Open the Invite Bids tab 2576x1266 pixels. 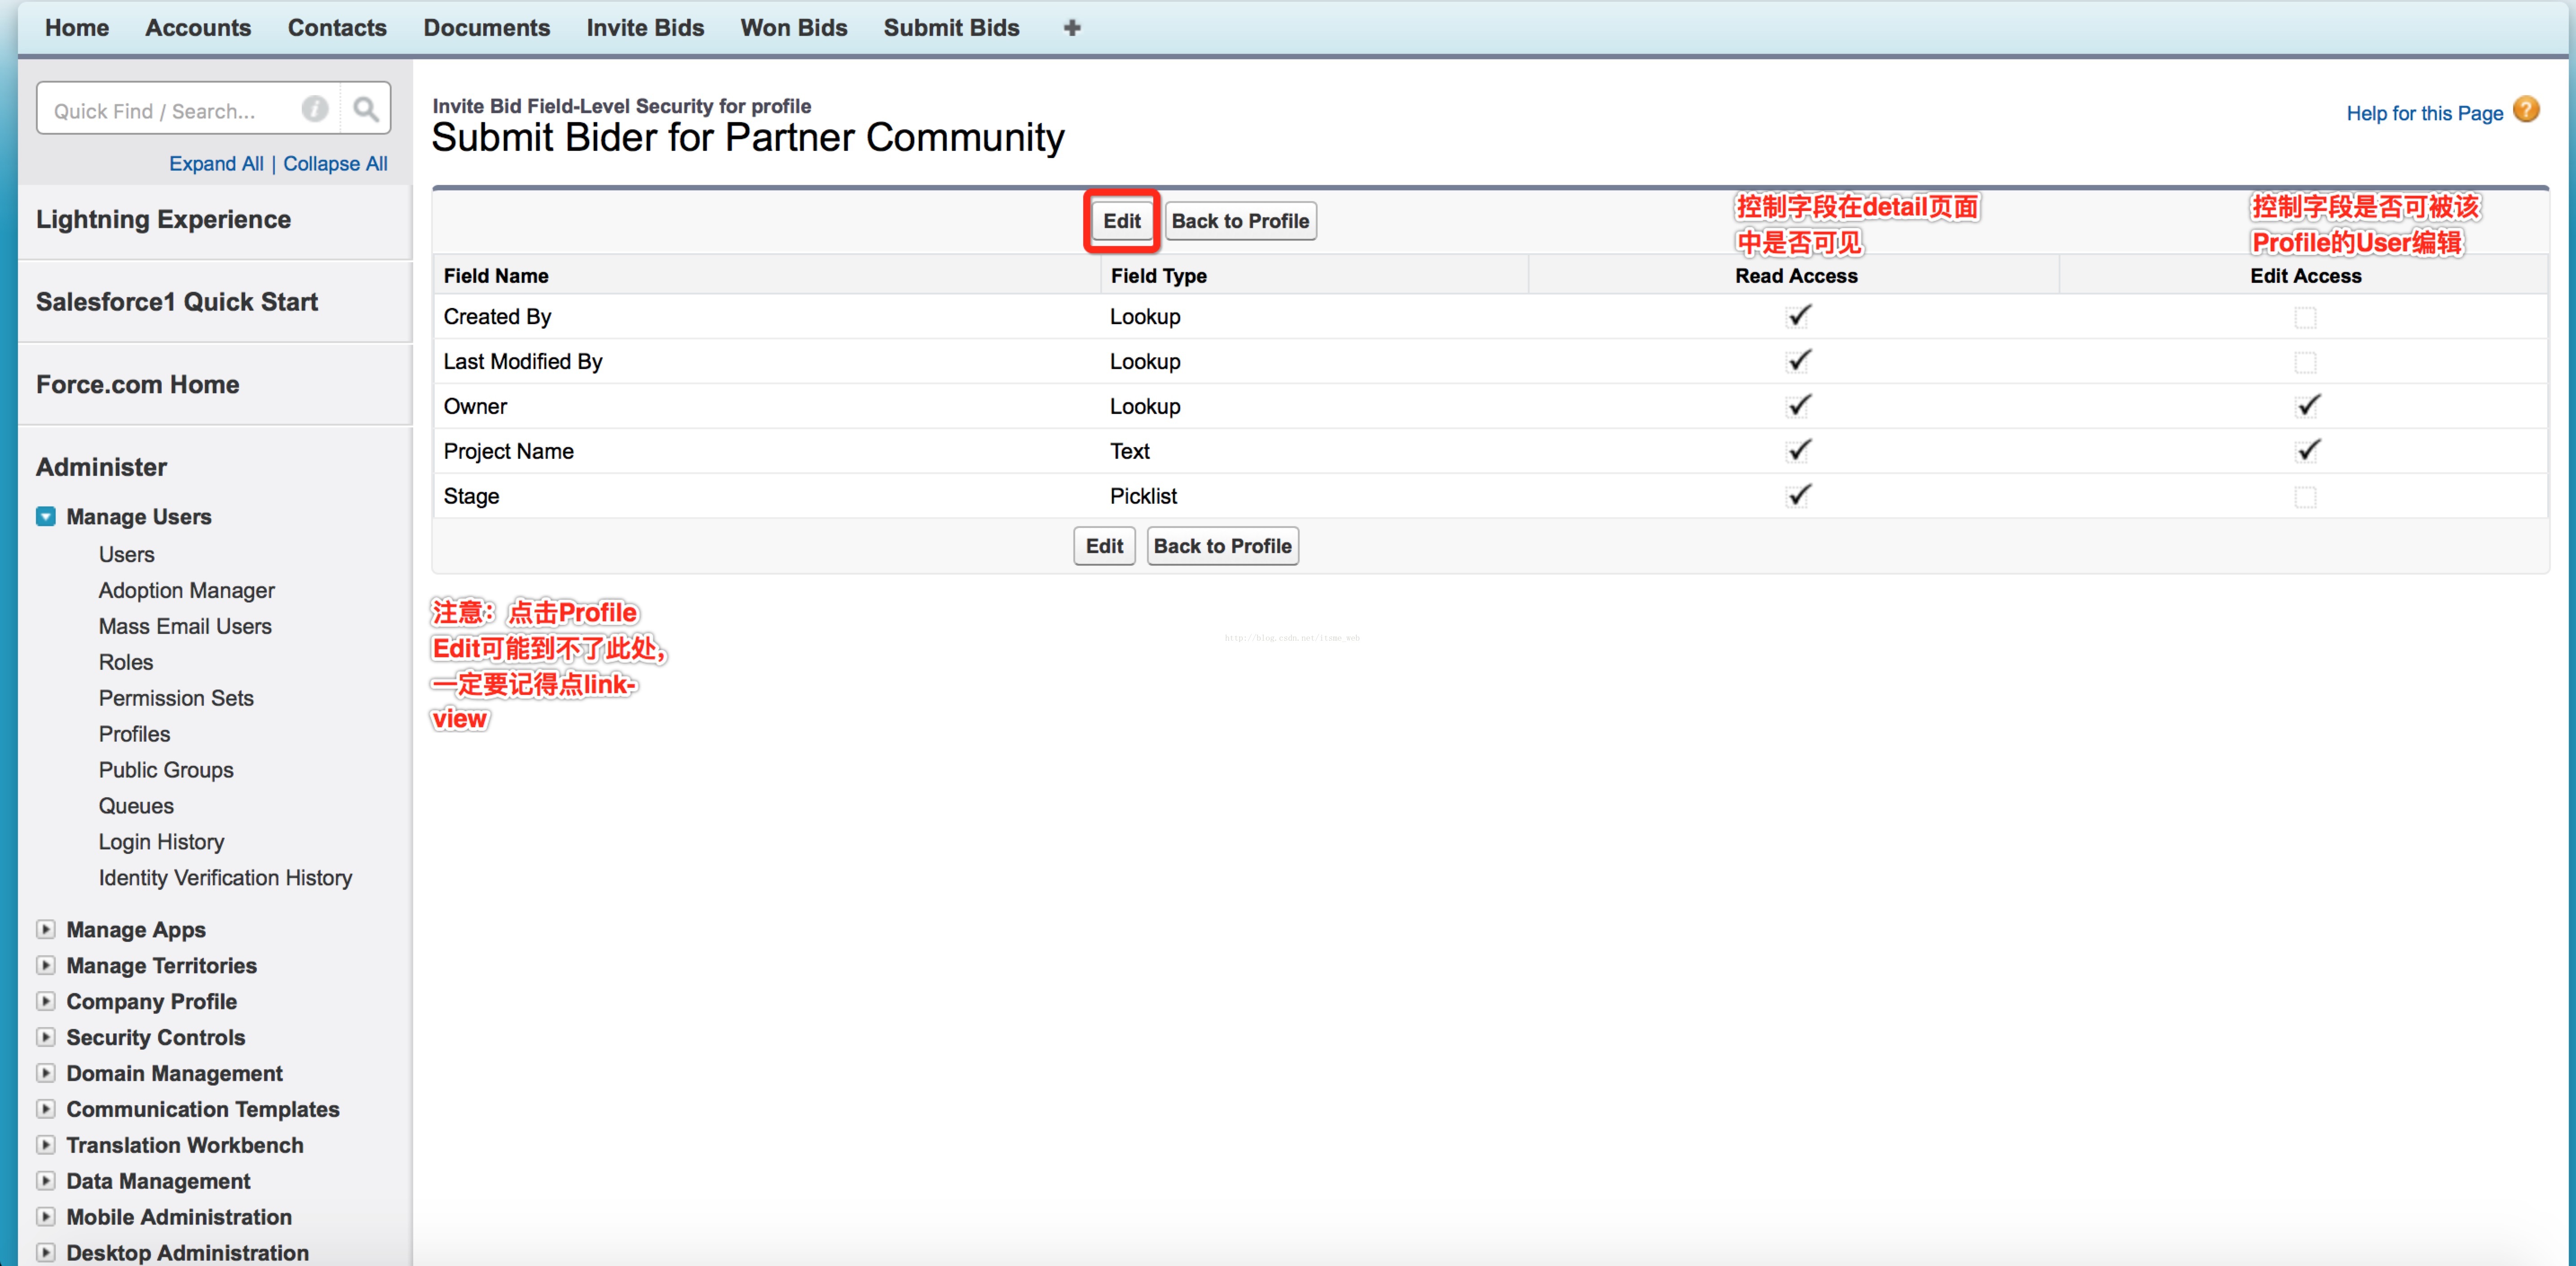tap(645, 28)
